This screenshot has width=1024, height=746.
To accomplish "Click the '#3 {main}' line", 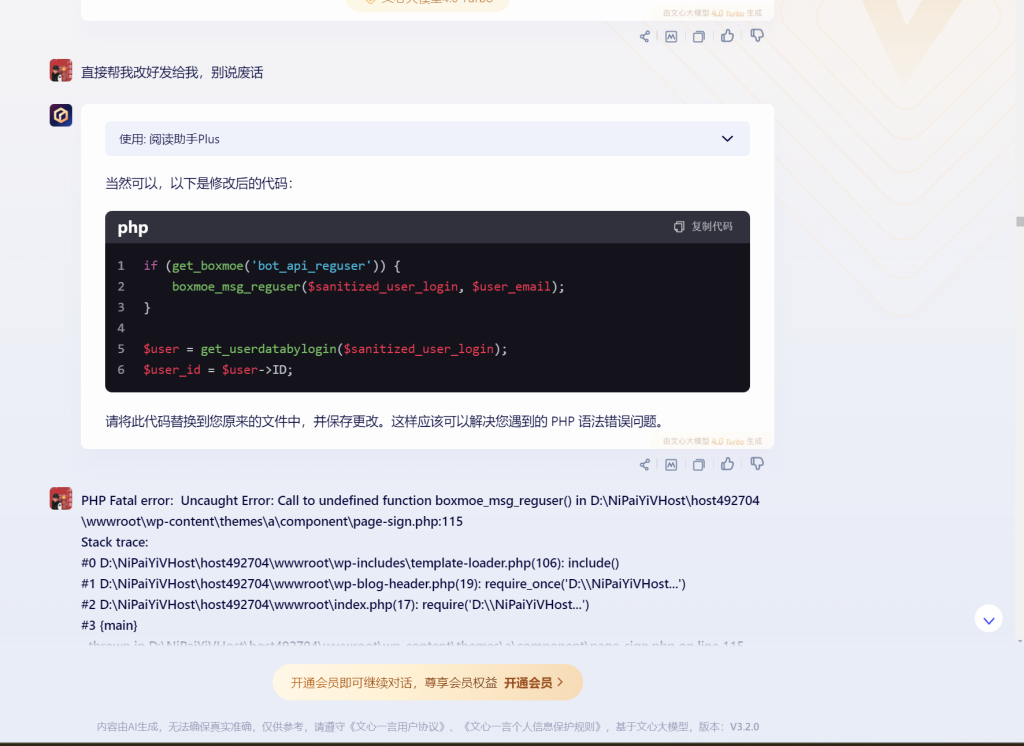I will (109, 626).
